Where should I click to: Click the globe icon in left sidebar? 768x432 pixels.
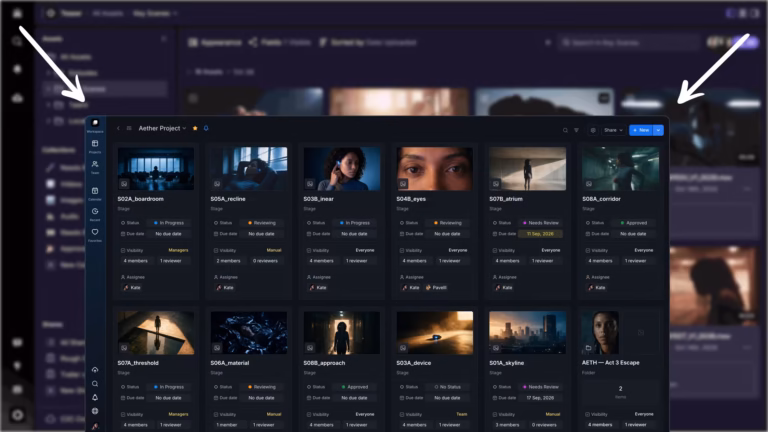click(95, 411)
